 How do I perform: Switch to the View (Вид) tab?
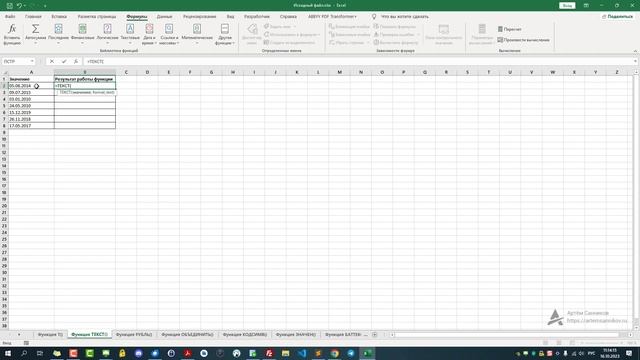pyautogui.click(x=231, y=16)
